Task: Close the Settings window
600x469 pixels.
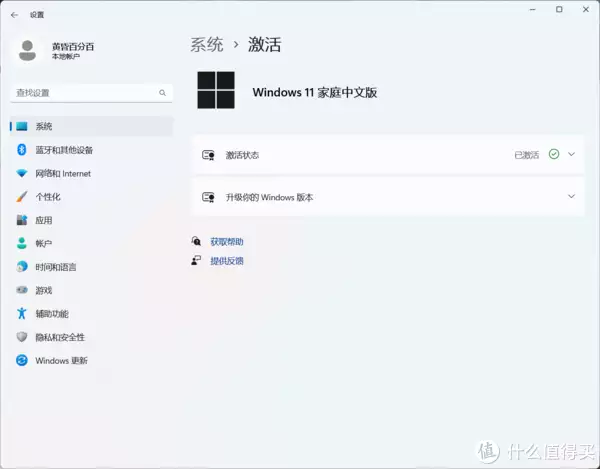Action: click(x=586, y=10)
